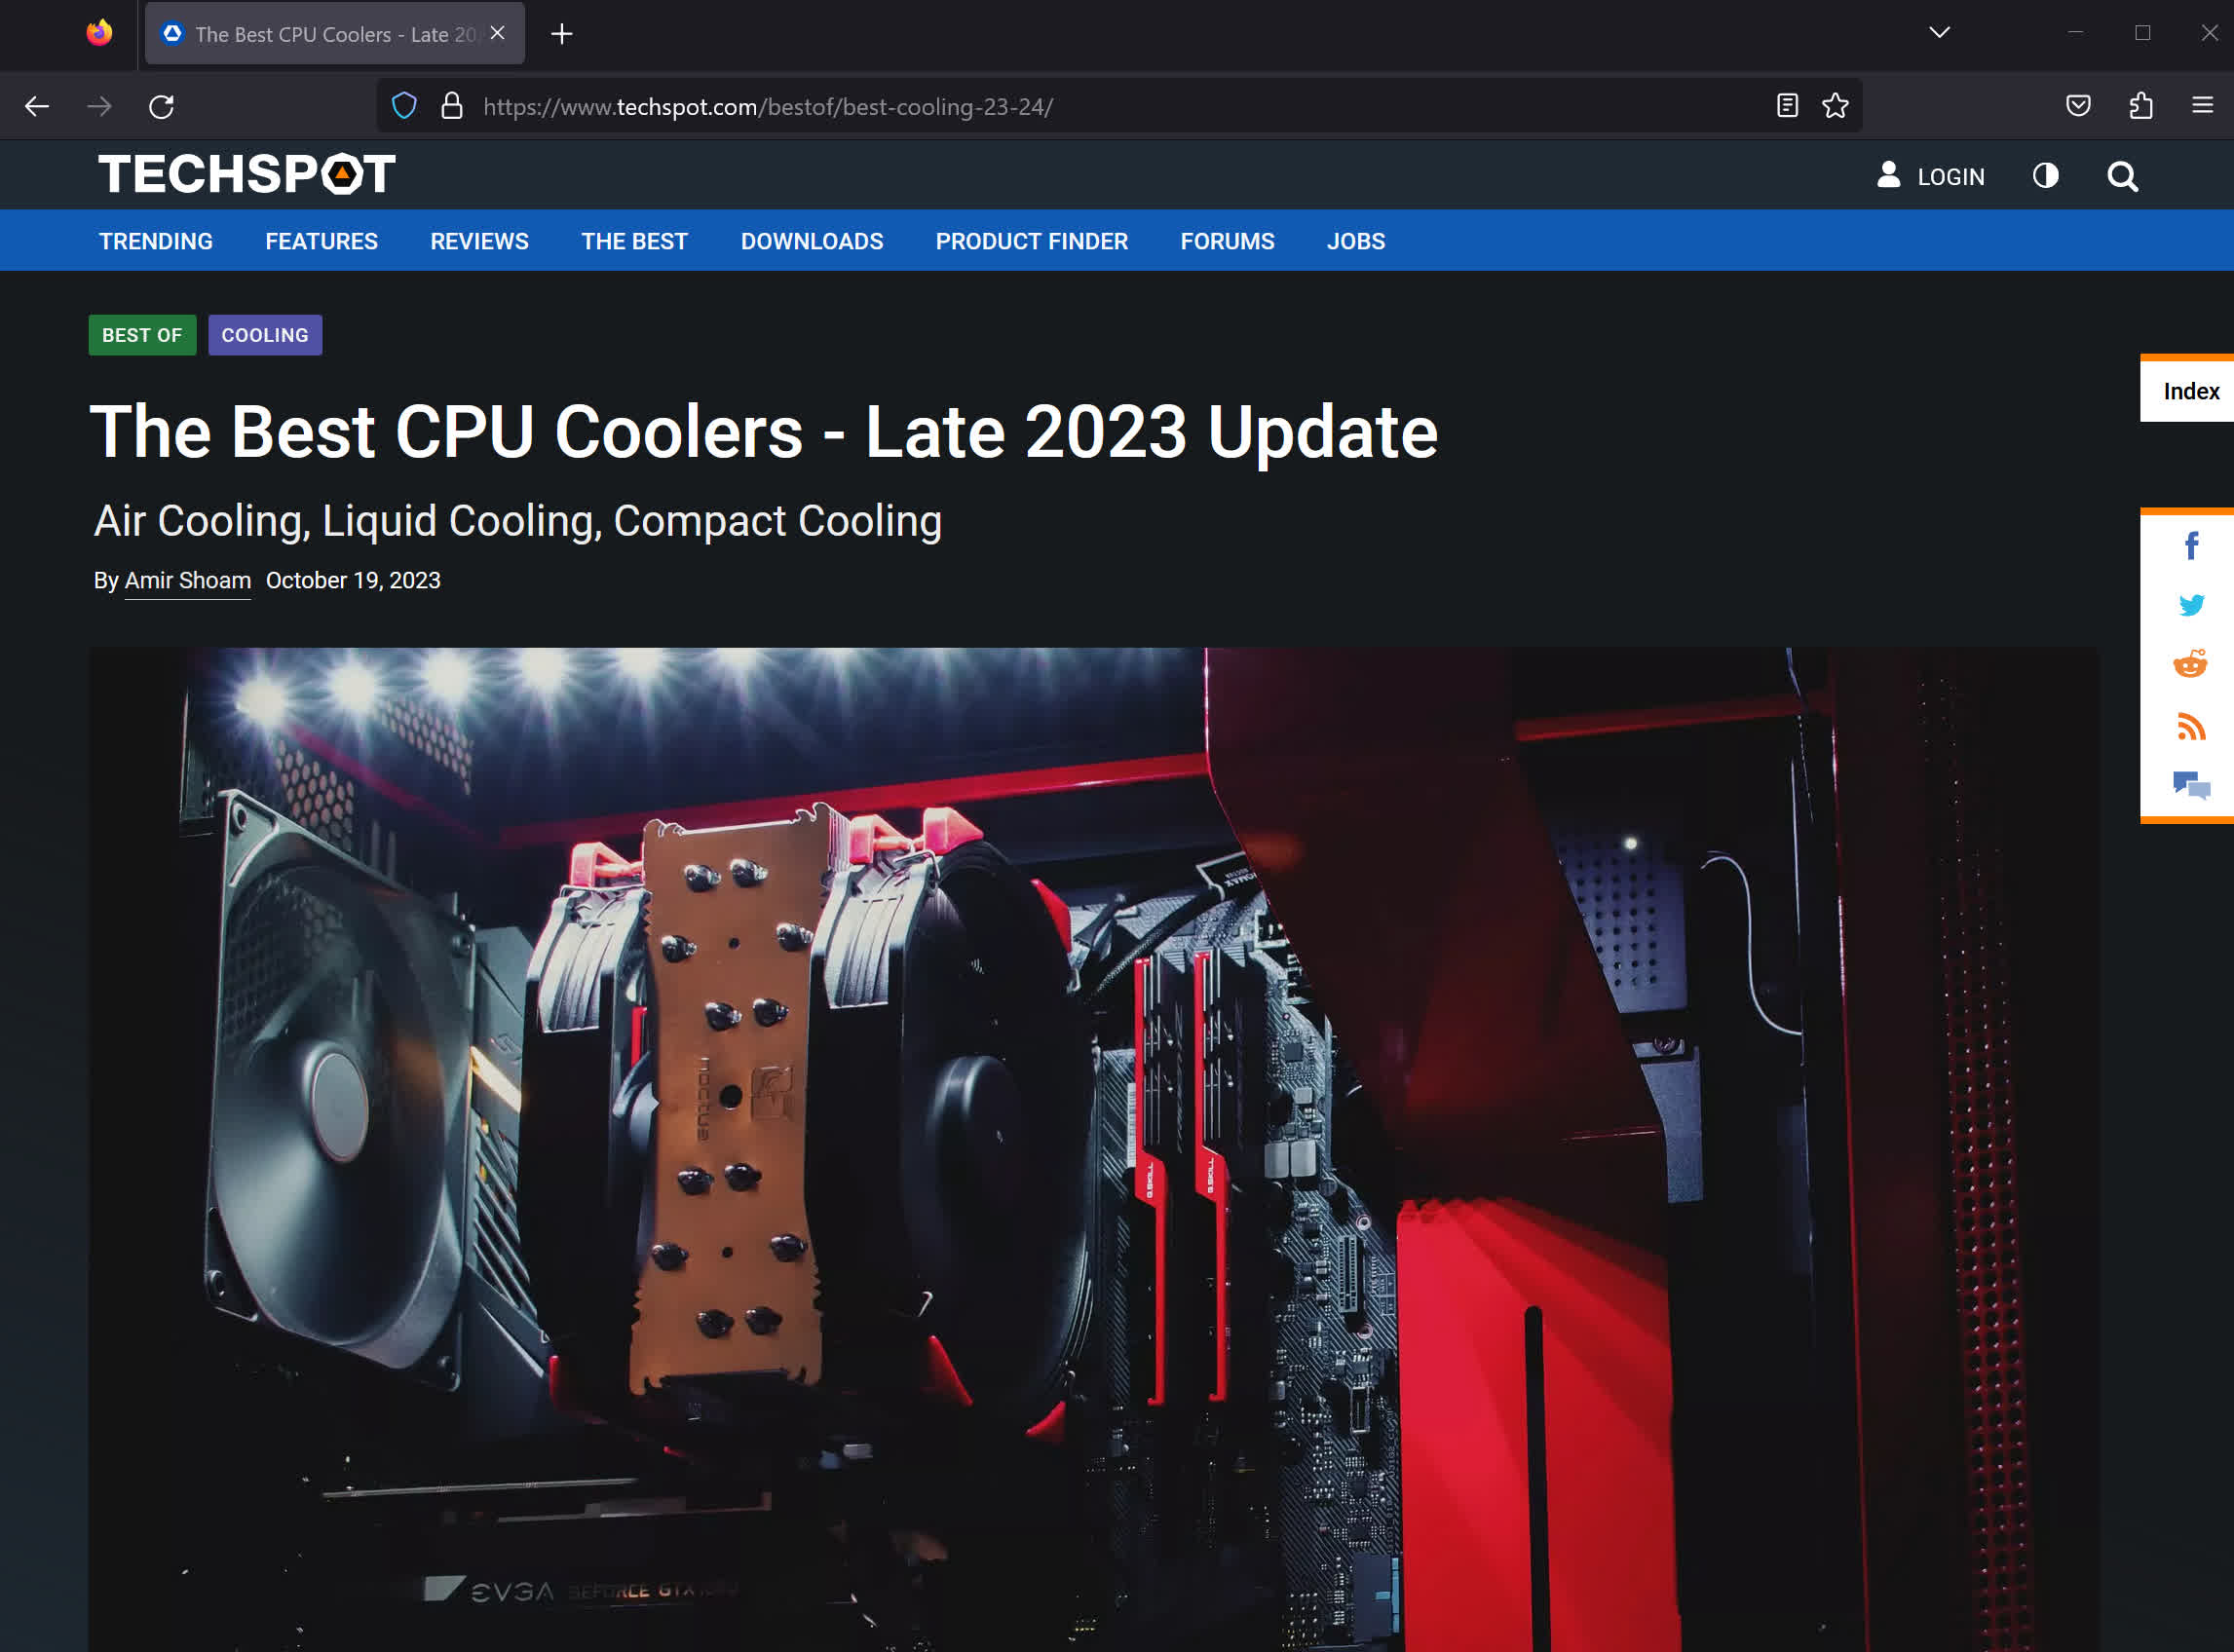Go to PRODUCT FINDER section

coord(1031,241)
